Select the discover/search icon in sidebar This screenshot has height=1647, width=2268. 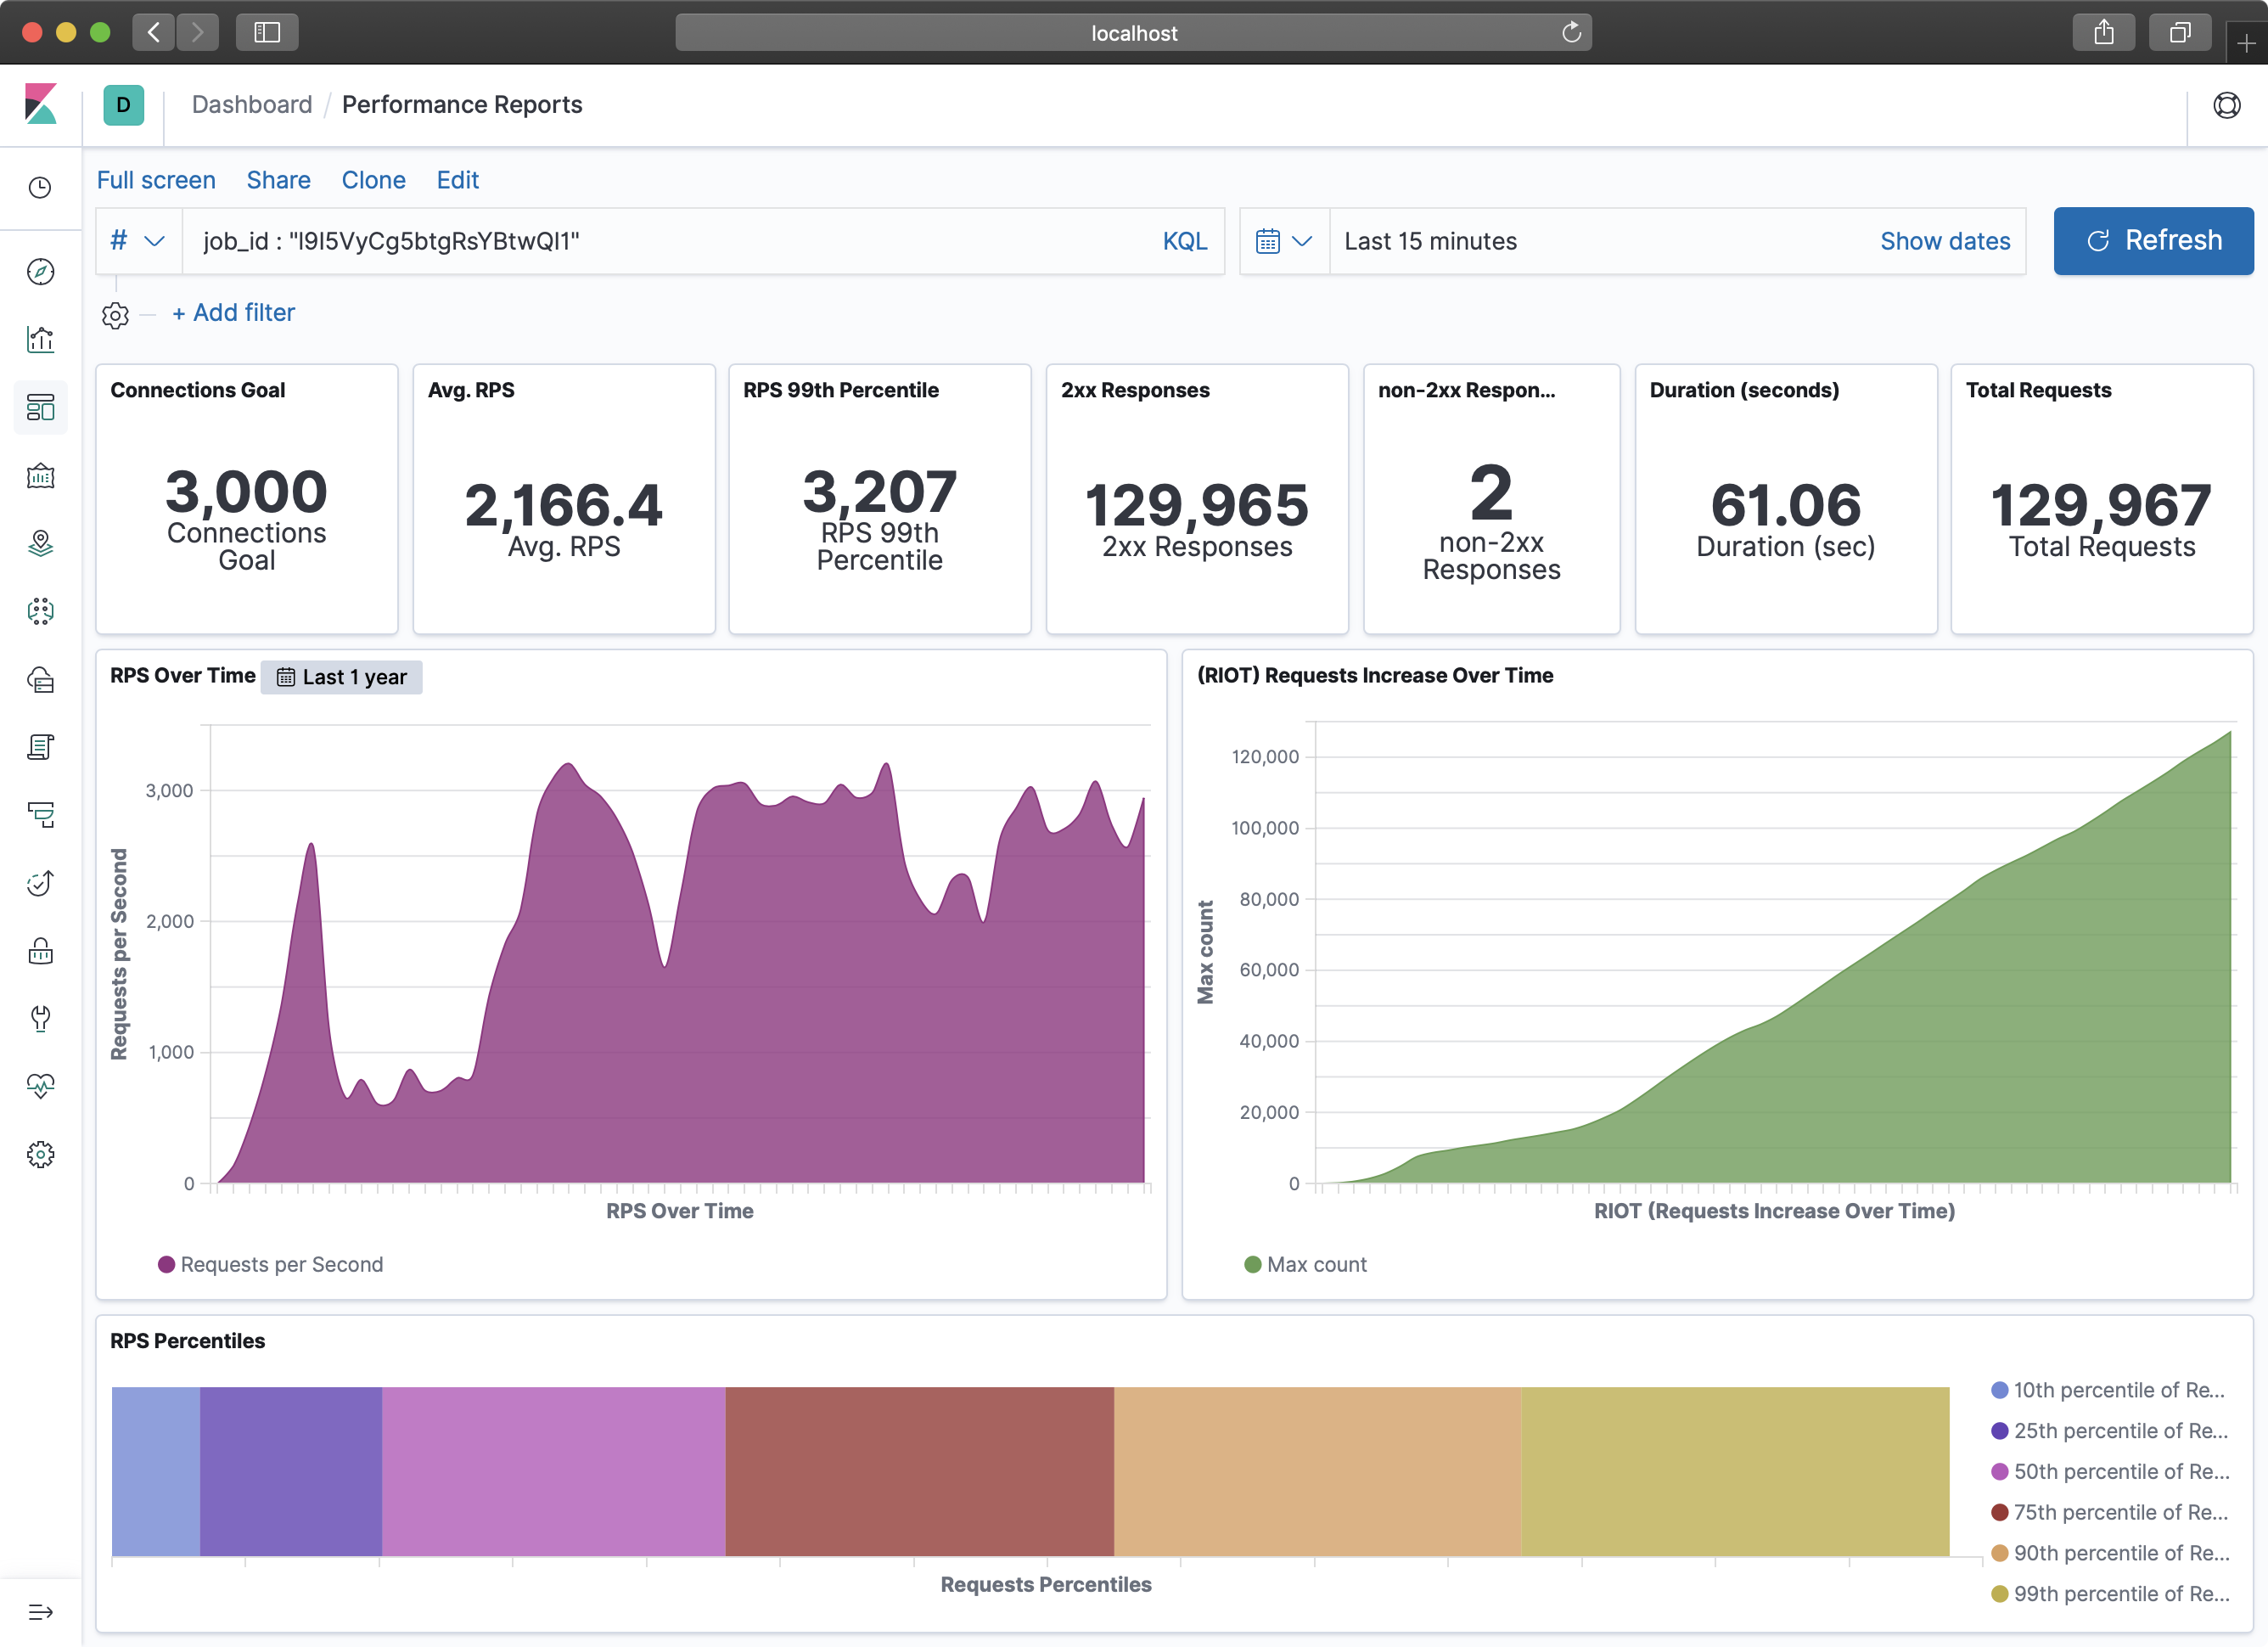coord(42,272)
